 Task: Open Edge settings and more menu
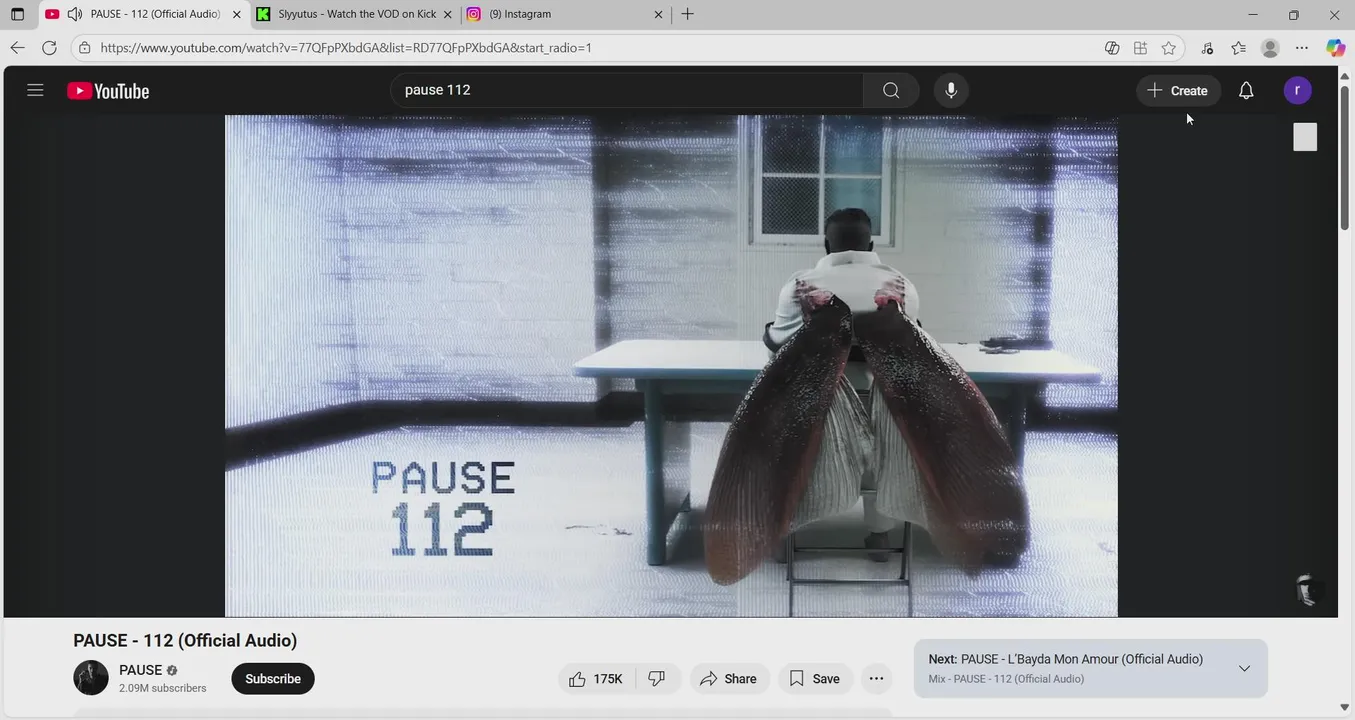click(x=1301, y=47)
